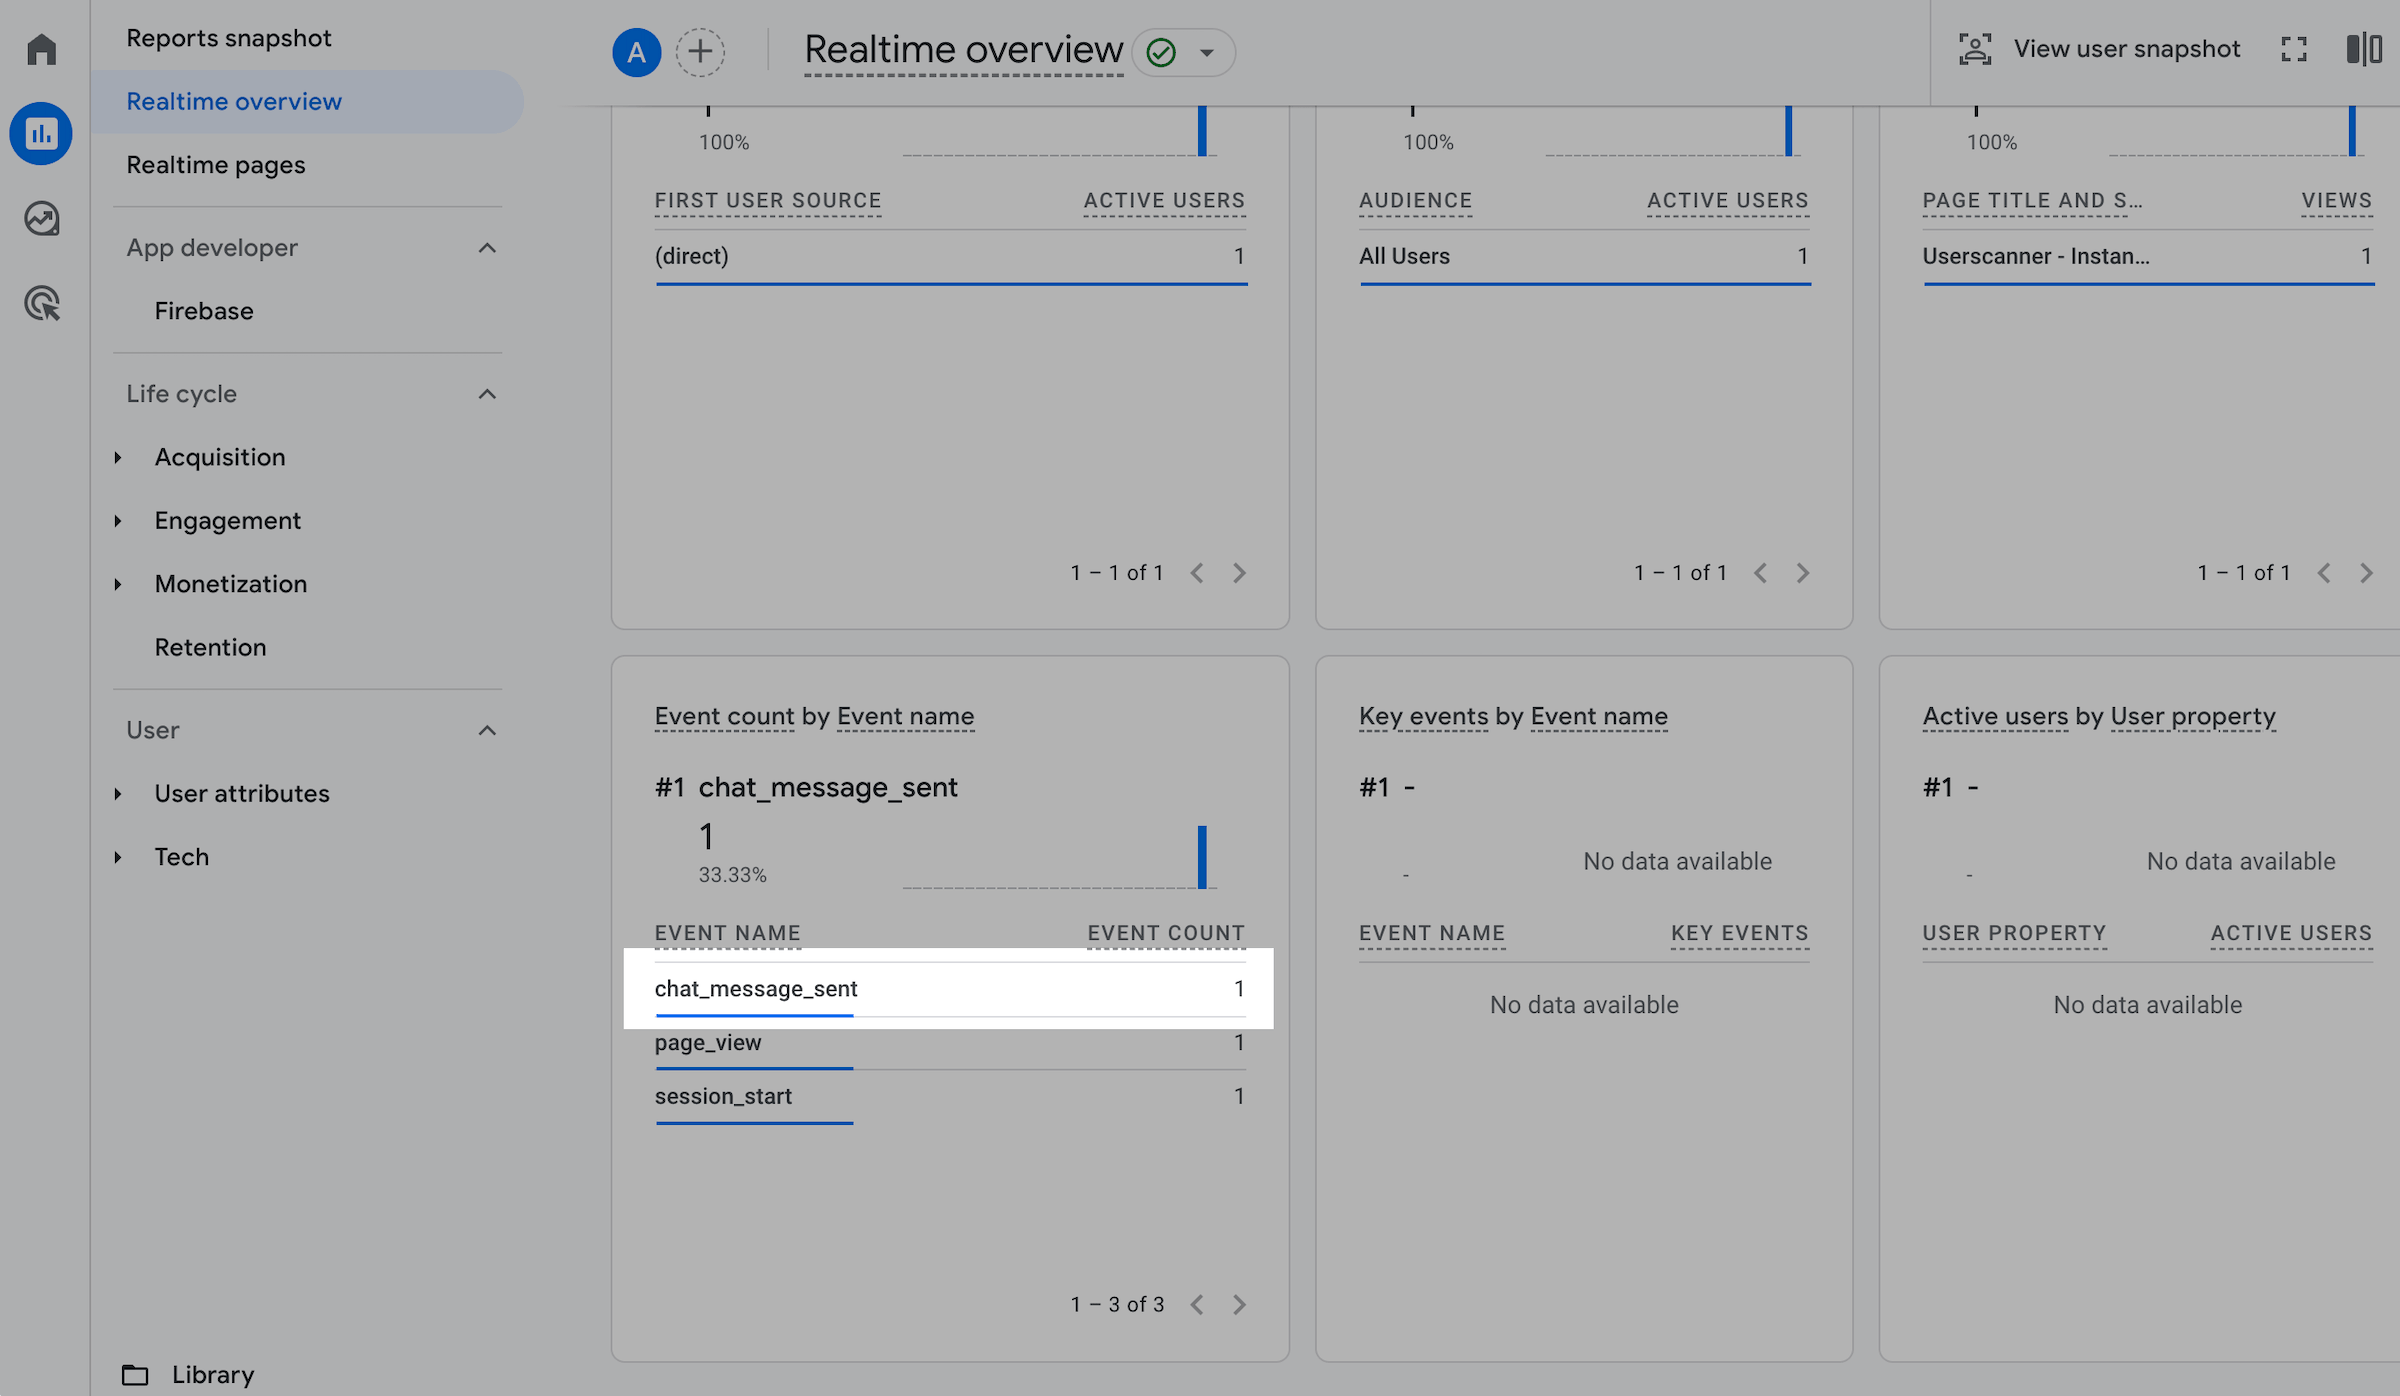This screenshot has height=1396, width=2400.
Task: Click the Home icon in left rail
Action: (x=41, y=49)
